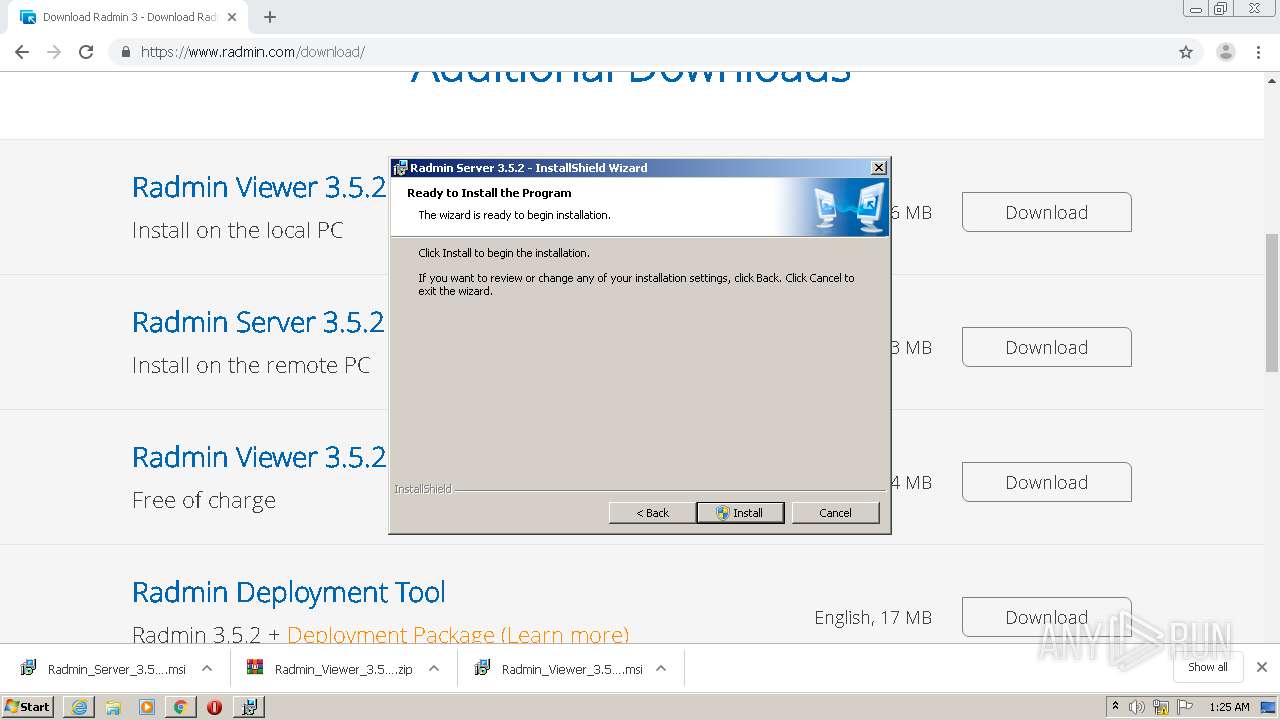1280x720 pixels.
Task: Cancel the Radmin Server installation
Action: pos(835,512)
